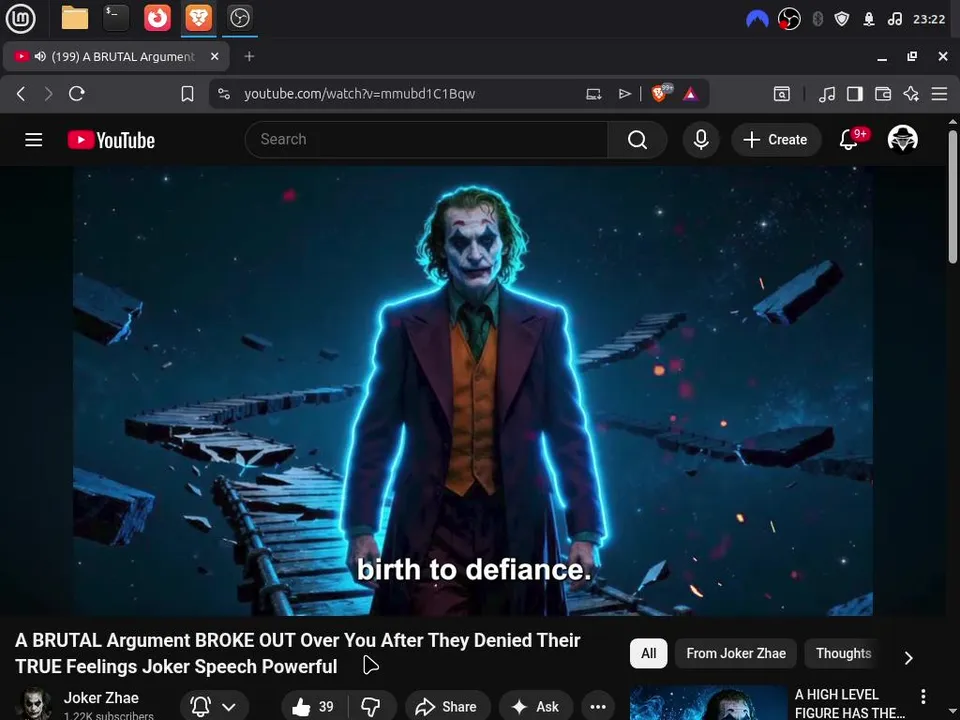The width and height of the screenshot is (960, 720).
Task: Click the Ask button
Action: click(x=536, y=707)
